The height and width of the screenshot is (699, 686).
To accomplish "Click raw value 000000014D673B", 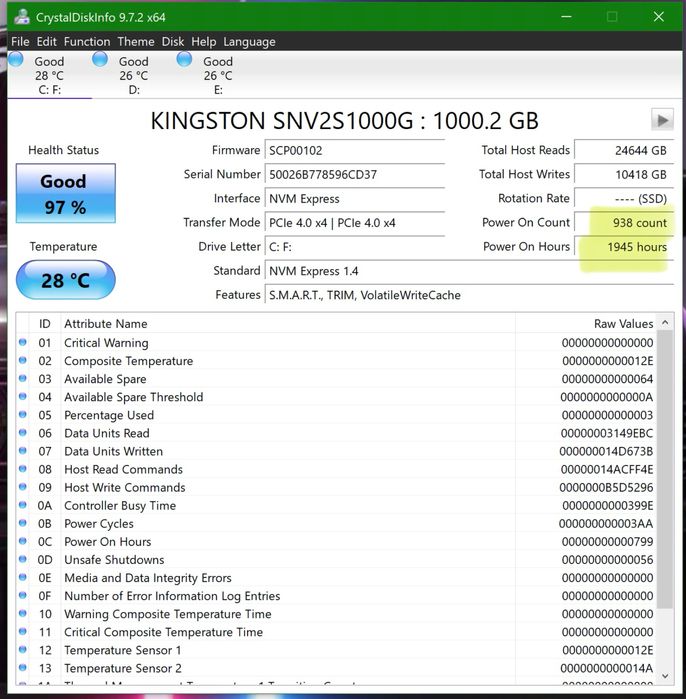I will (x=606, y=451).
